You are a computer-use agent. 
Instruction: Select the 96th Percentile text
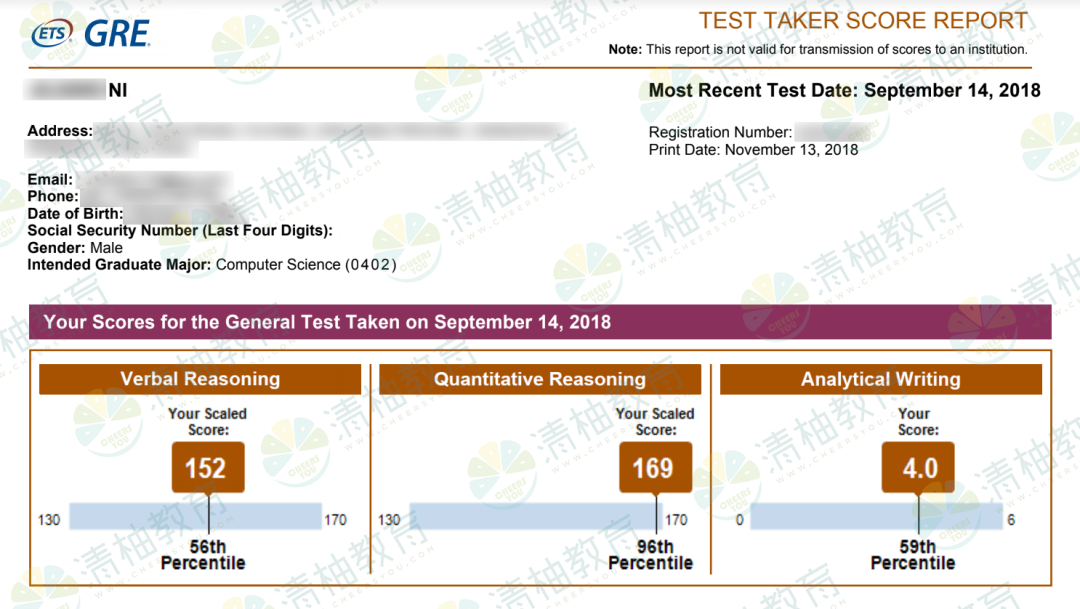tap(651, 555)
